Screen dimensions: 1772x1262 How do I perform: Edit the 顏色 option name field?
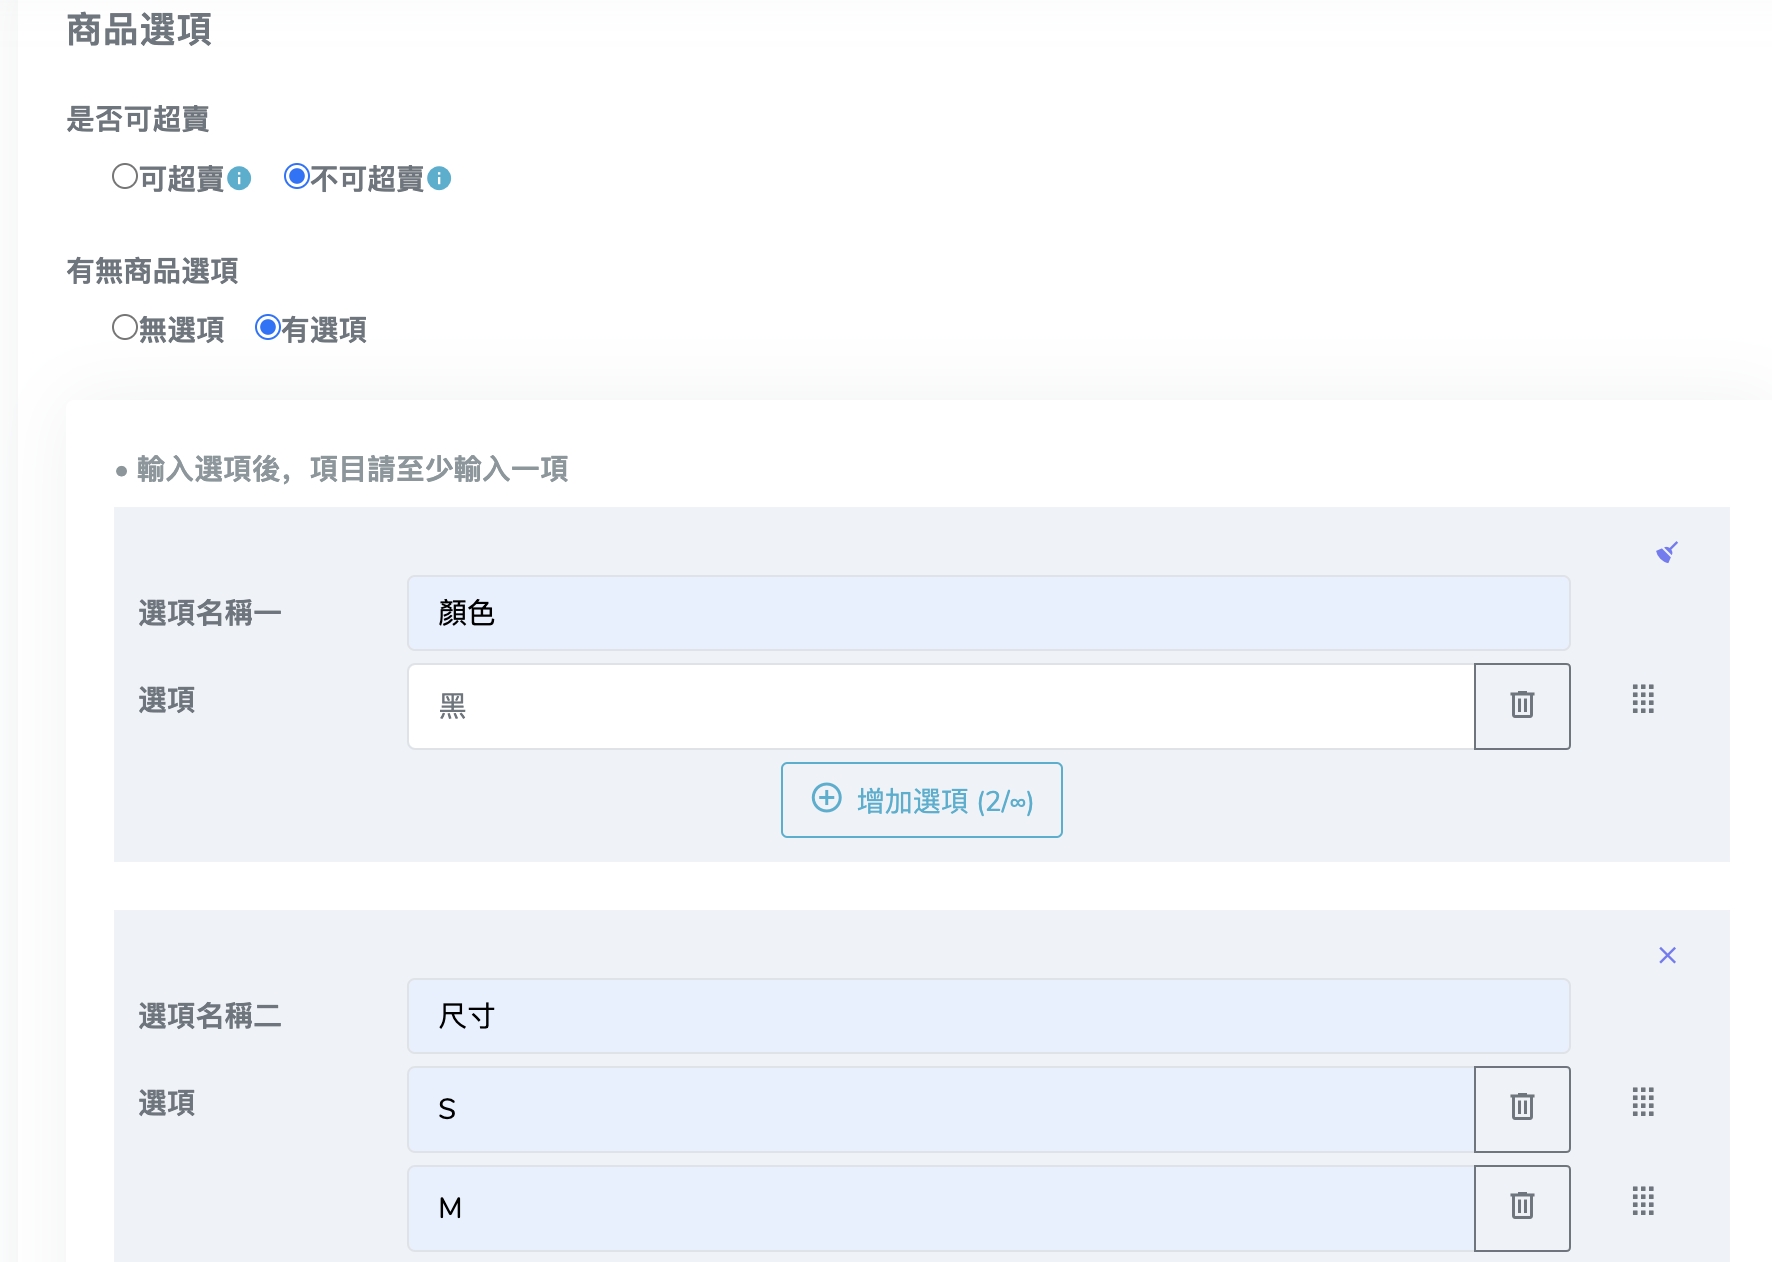point(987,613)
